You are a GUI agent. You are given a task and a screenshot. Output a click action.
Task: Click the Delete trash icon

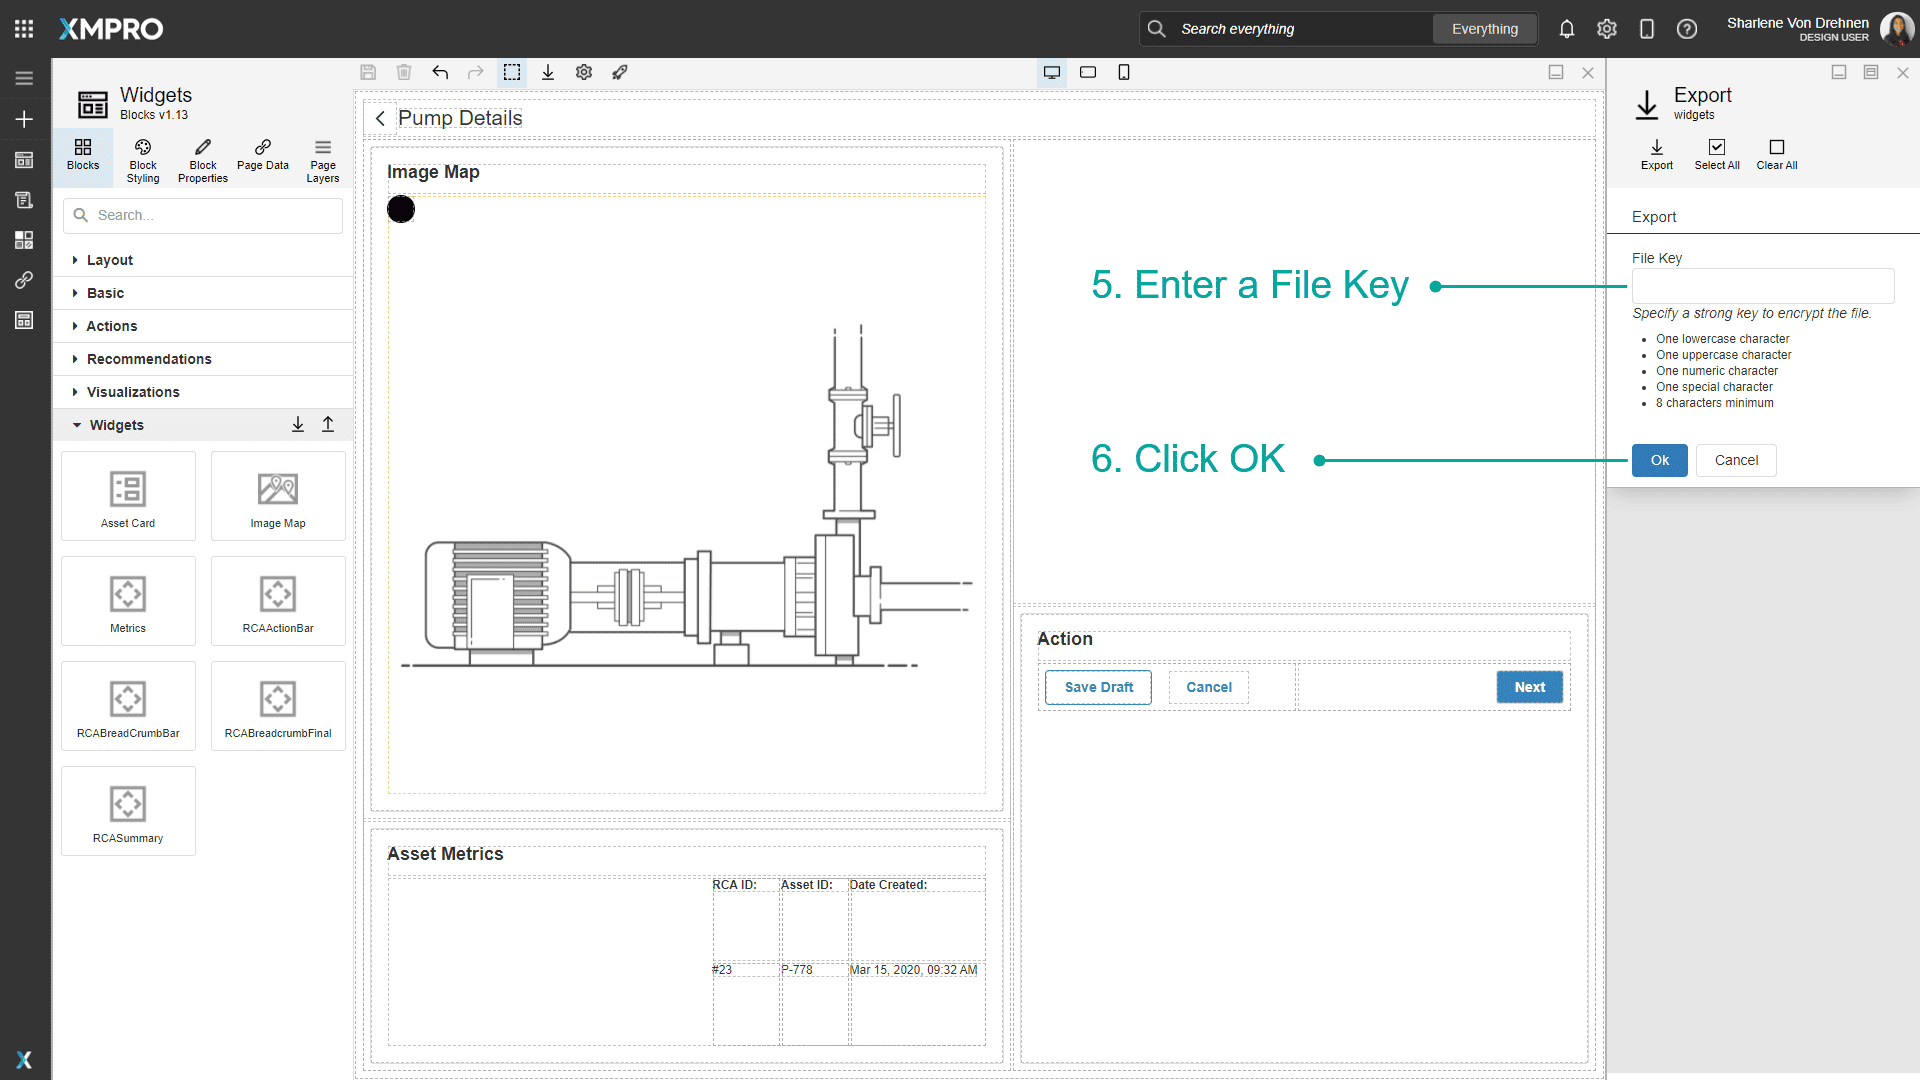404,72
